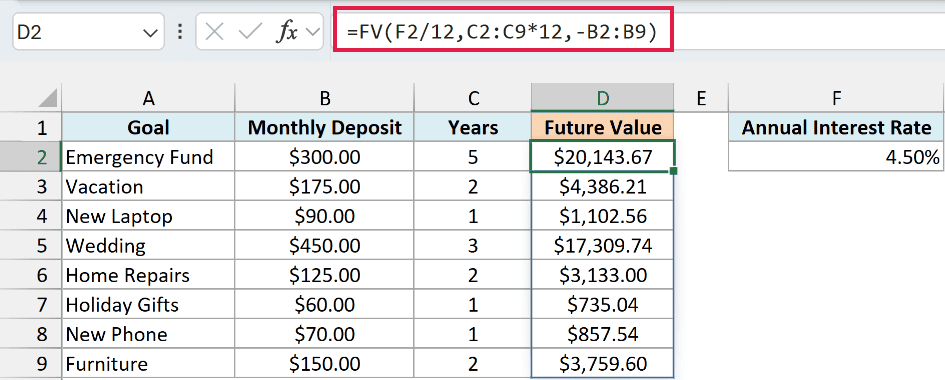Click the Monthly Deposit header cell
The width and height of the screenshot is (945, 380).
pyautogui.click(x=324, y=128)
